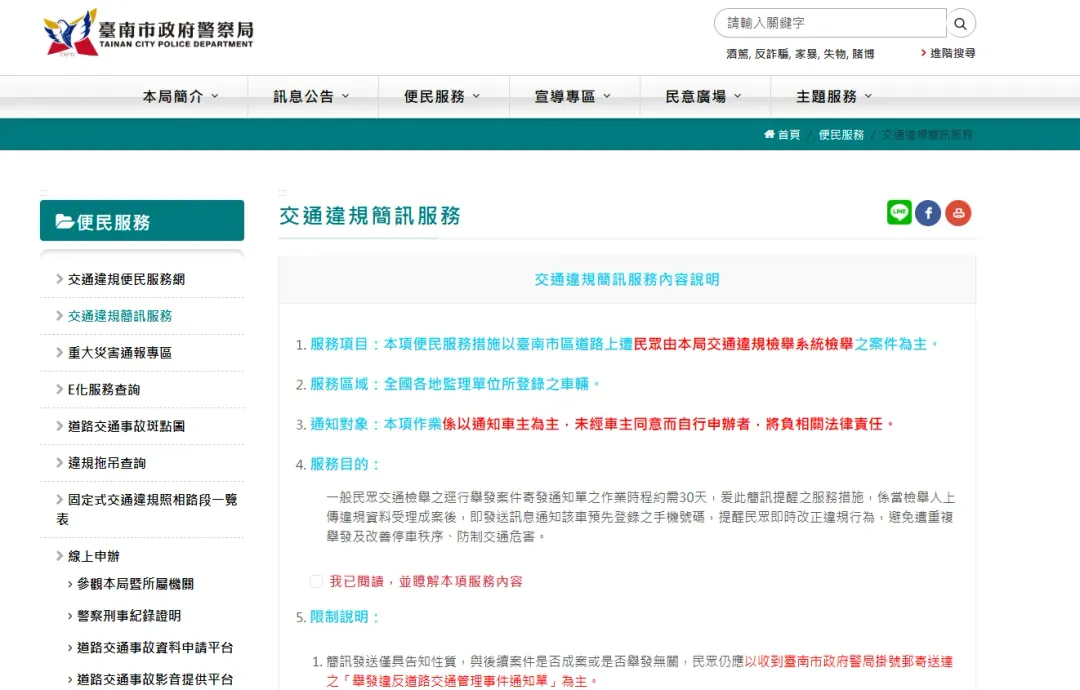Click the red print page icon
The height and width of the screenshot is (690, 1080).
(x=958, y=213)
